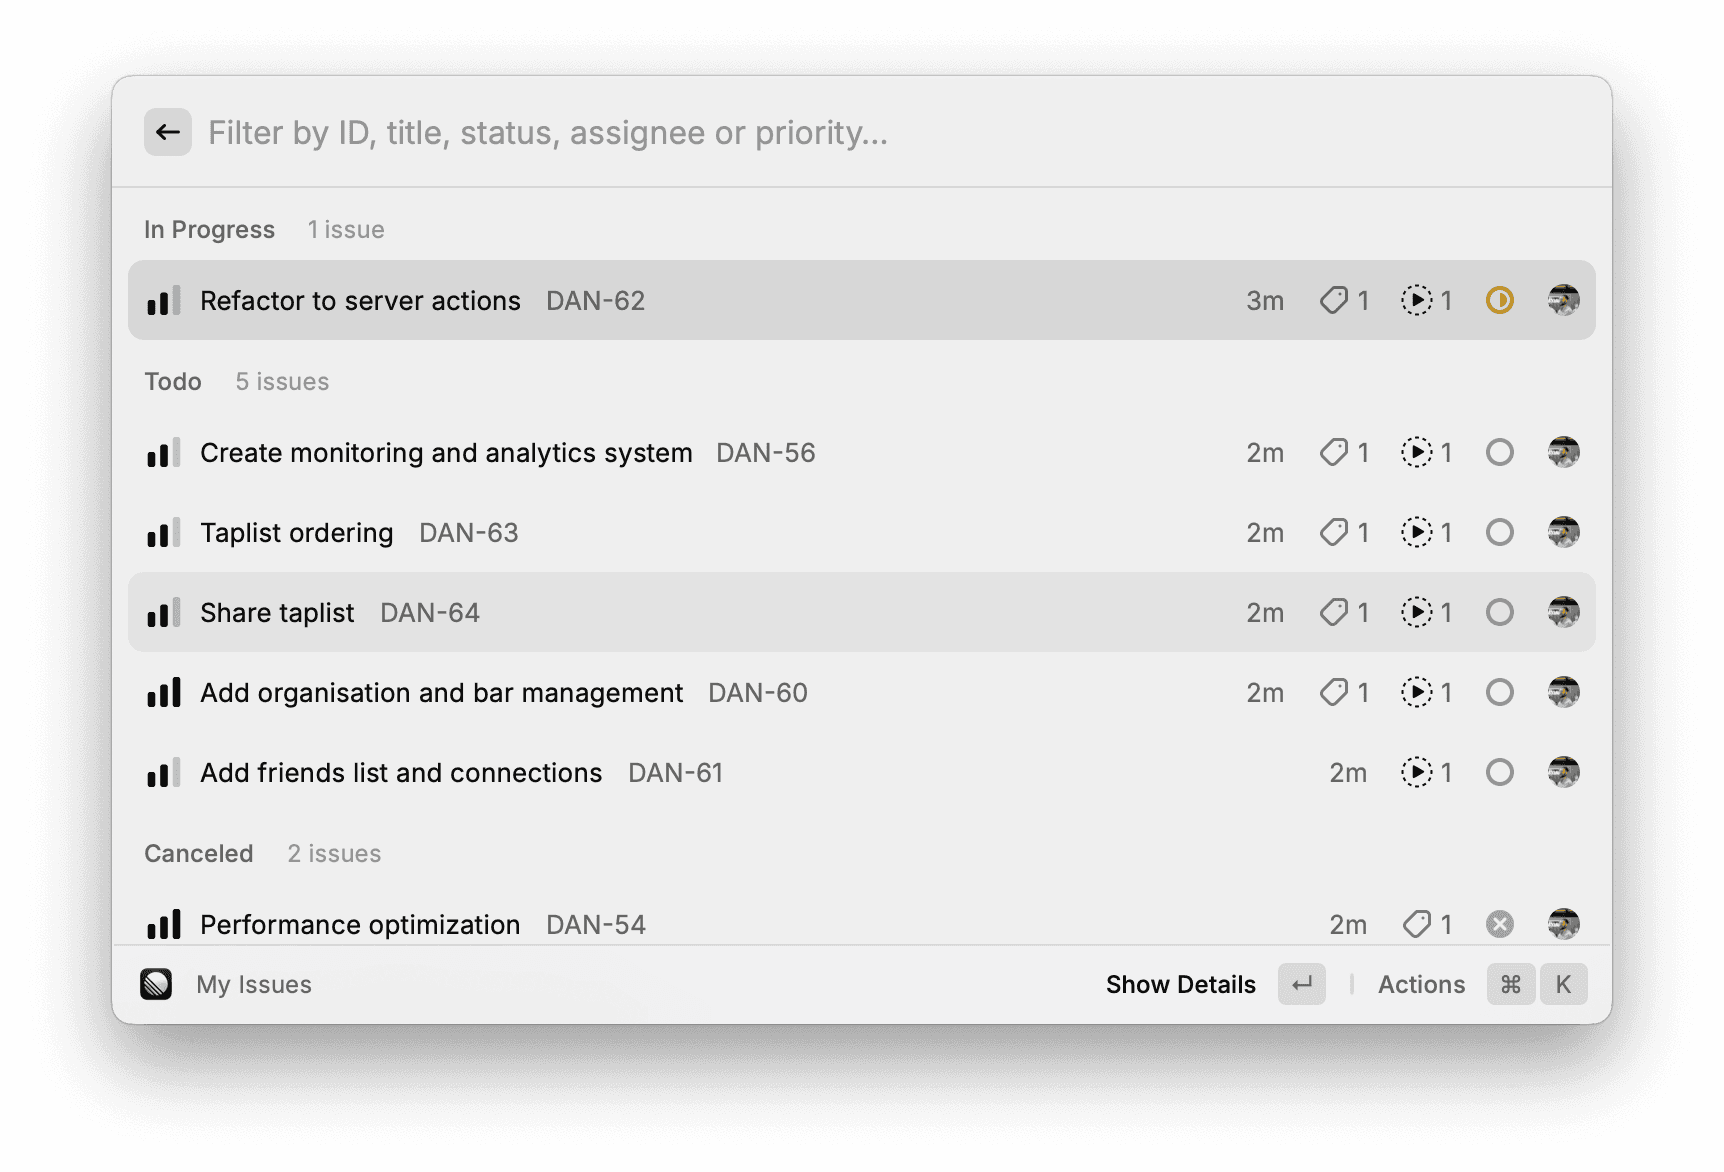The height and width of the screenshot is (1172, 1724).
Task: Select the My Issues item at the bottom
Action: pyautogui.click(x=253, y=984)
